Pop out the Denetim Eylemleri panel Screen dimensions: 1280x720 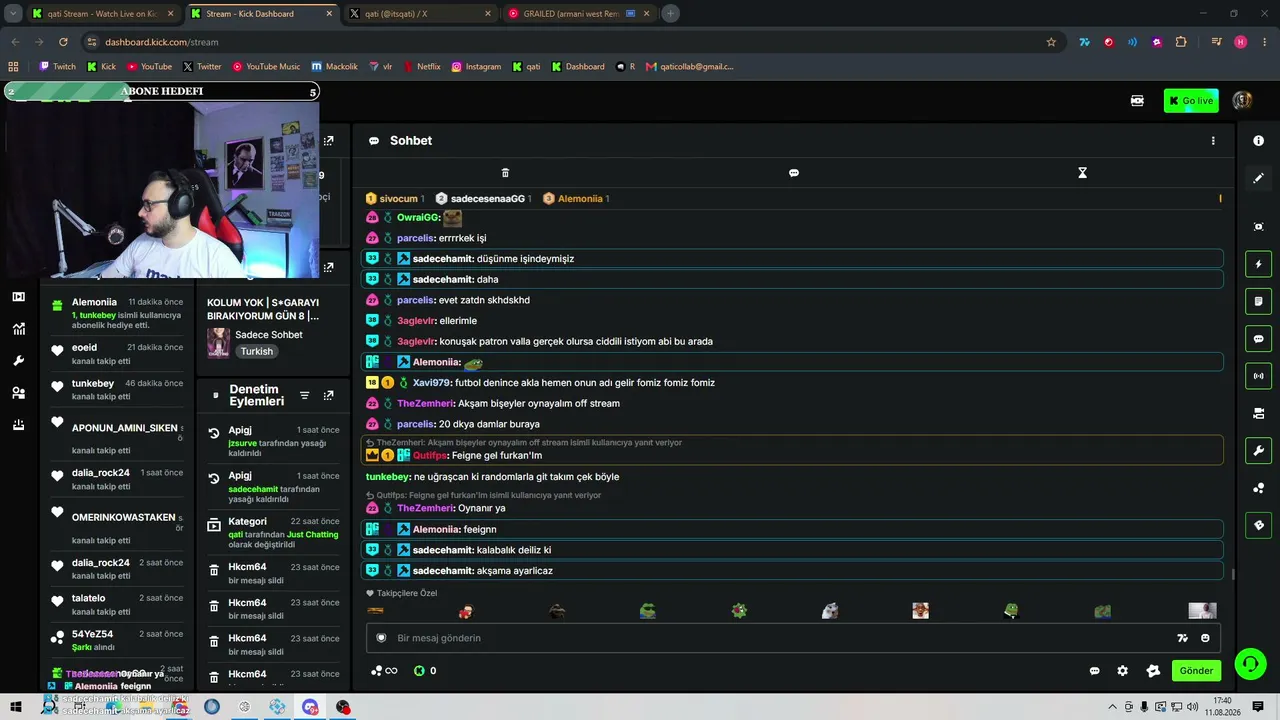(328, 396)
